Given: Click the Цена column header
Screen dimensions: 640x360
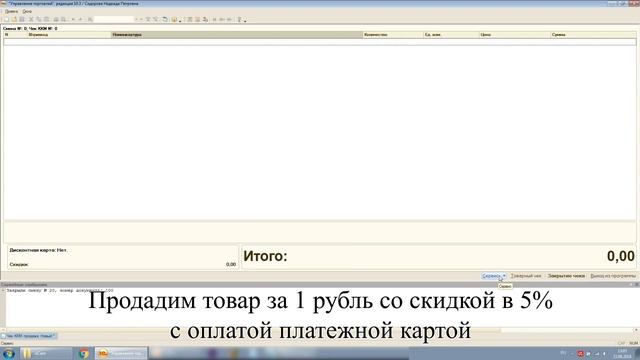Looking at the screenshot, I should [x=514, y=35].
